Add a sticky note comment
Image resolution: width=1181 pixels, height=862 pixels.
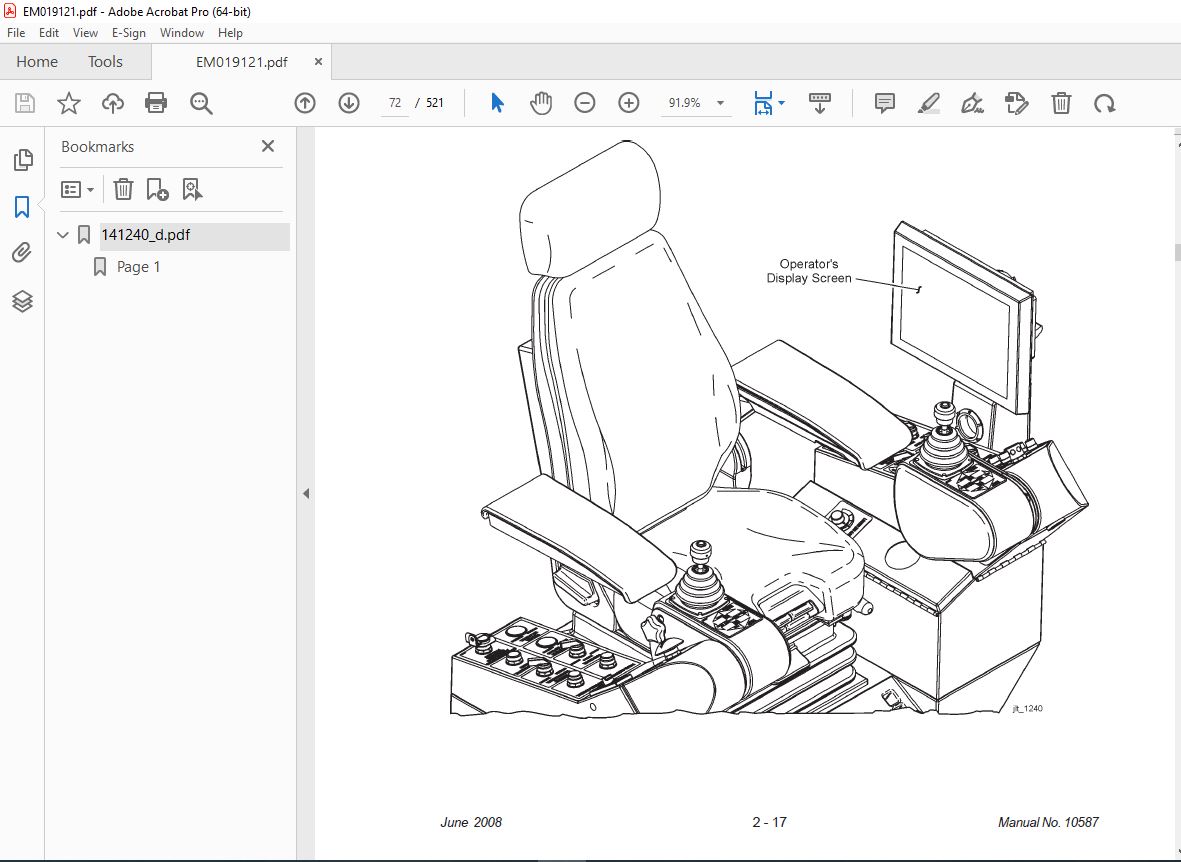884,102
